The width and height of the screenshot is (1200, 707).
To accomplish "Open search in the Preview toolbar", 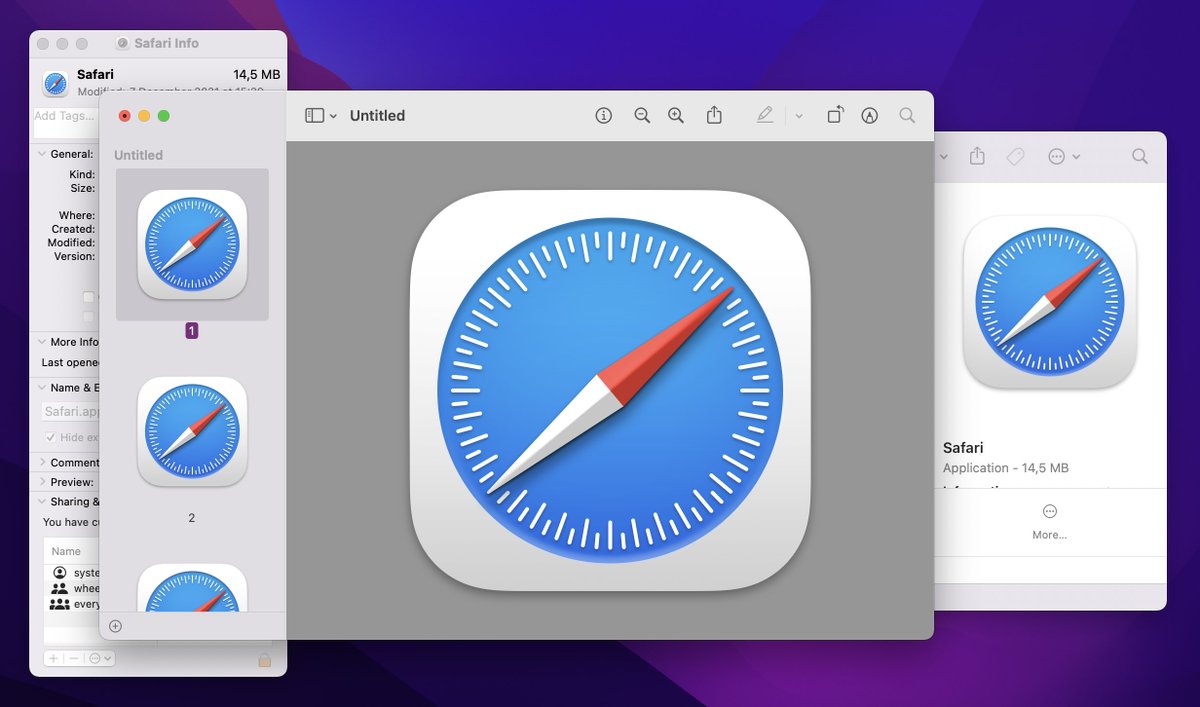I will (907, 116).
